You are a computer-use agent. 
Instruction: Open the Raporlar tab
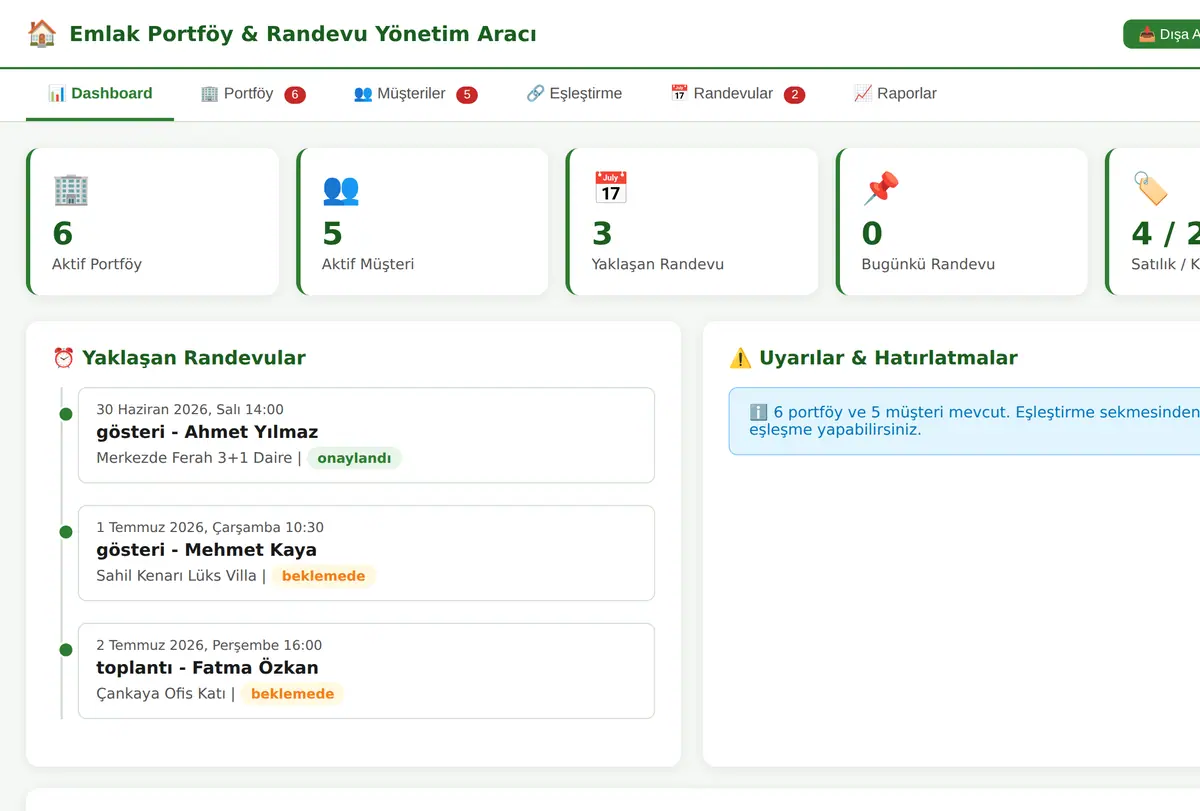coord(895,94)
